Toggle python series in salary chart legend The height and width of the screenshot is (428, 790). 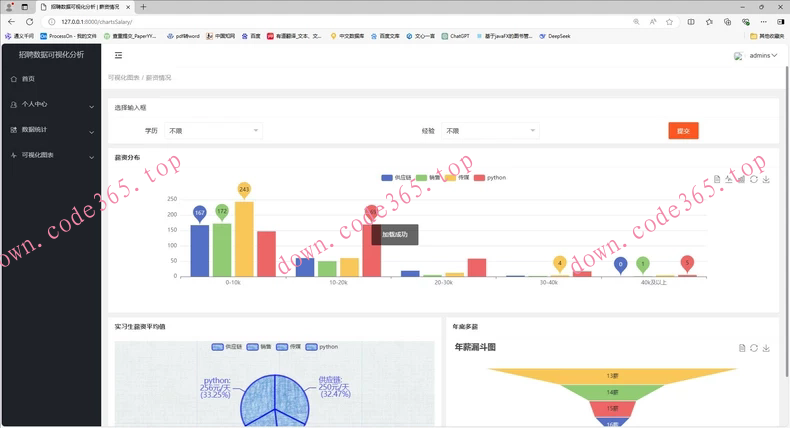(x=489, y=178)
